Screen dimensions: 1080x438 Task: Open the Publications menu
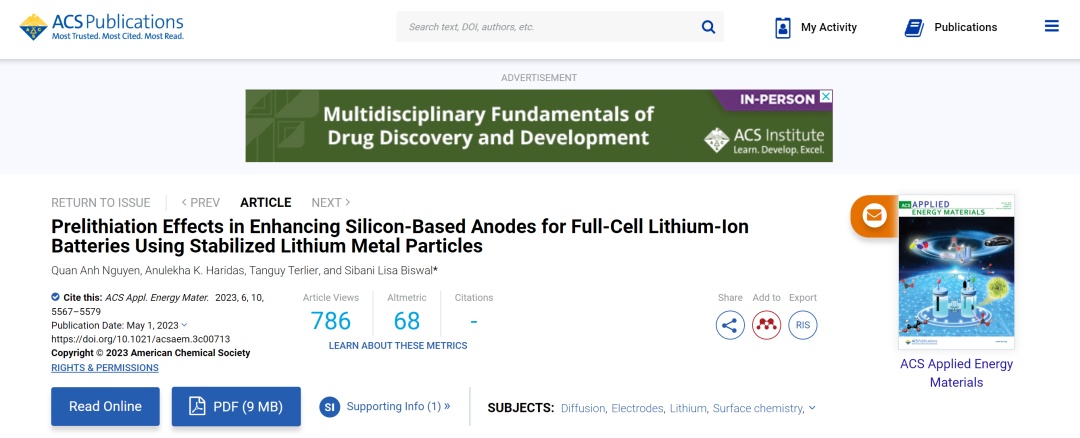pyautogui.click(x=950, y=27)
